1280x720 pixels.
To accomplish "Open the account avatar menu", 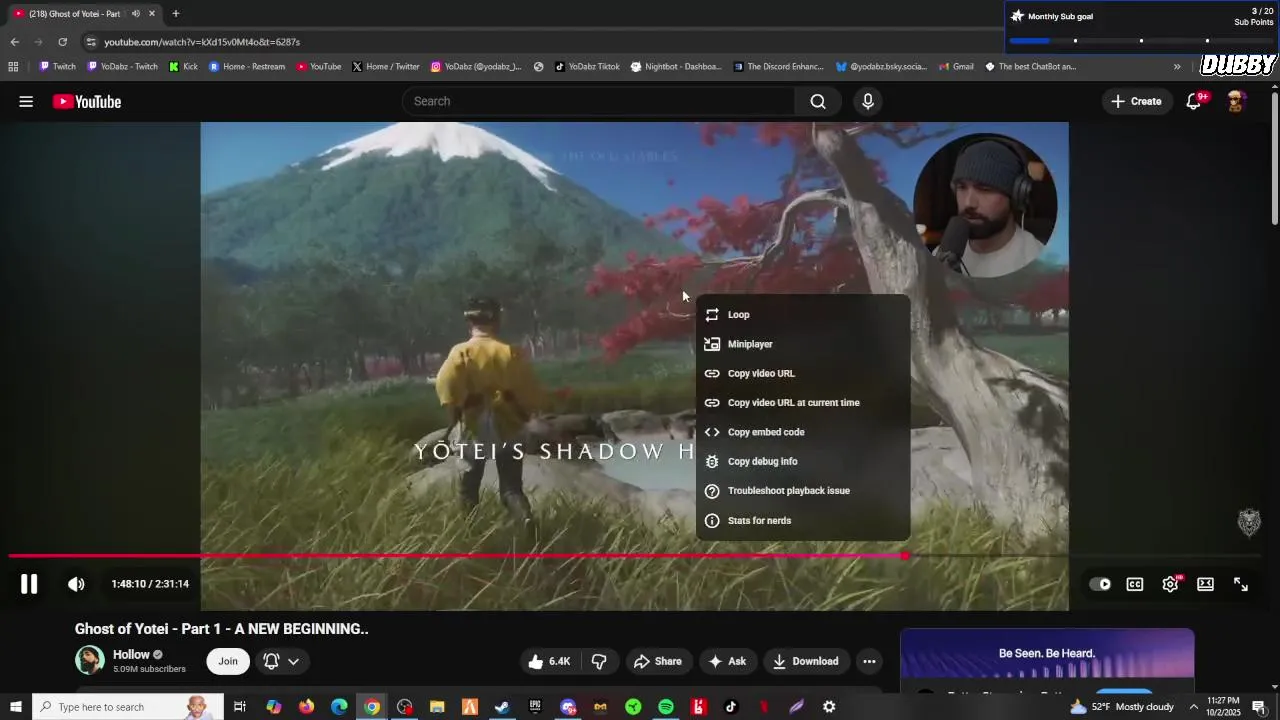I will pyautogui.click(x=1236, y=101).
